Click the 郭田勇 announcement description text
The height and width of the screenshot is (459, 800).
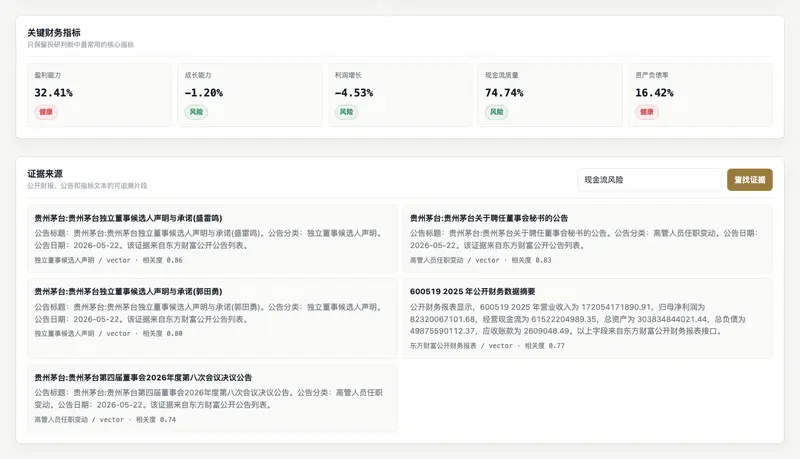pyautogui.click(x=208, y=313)
